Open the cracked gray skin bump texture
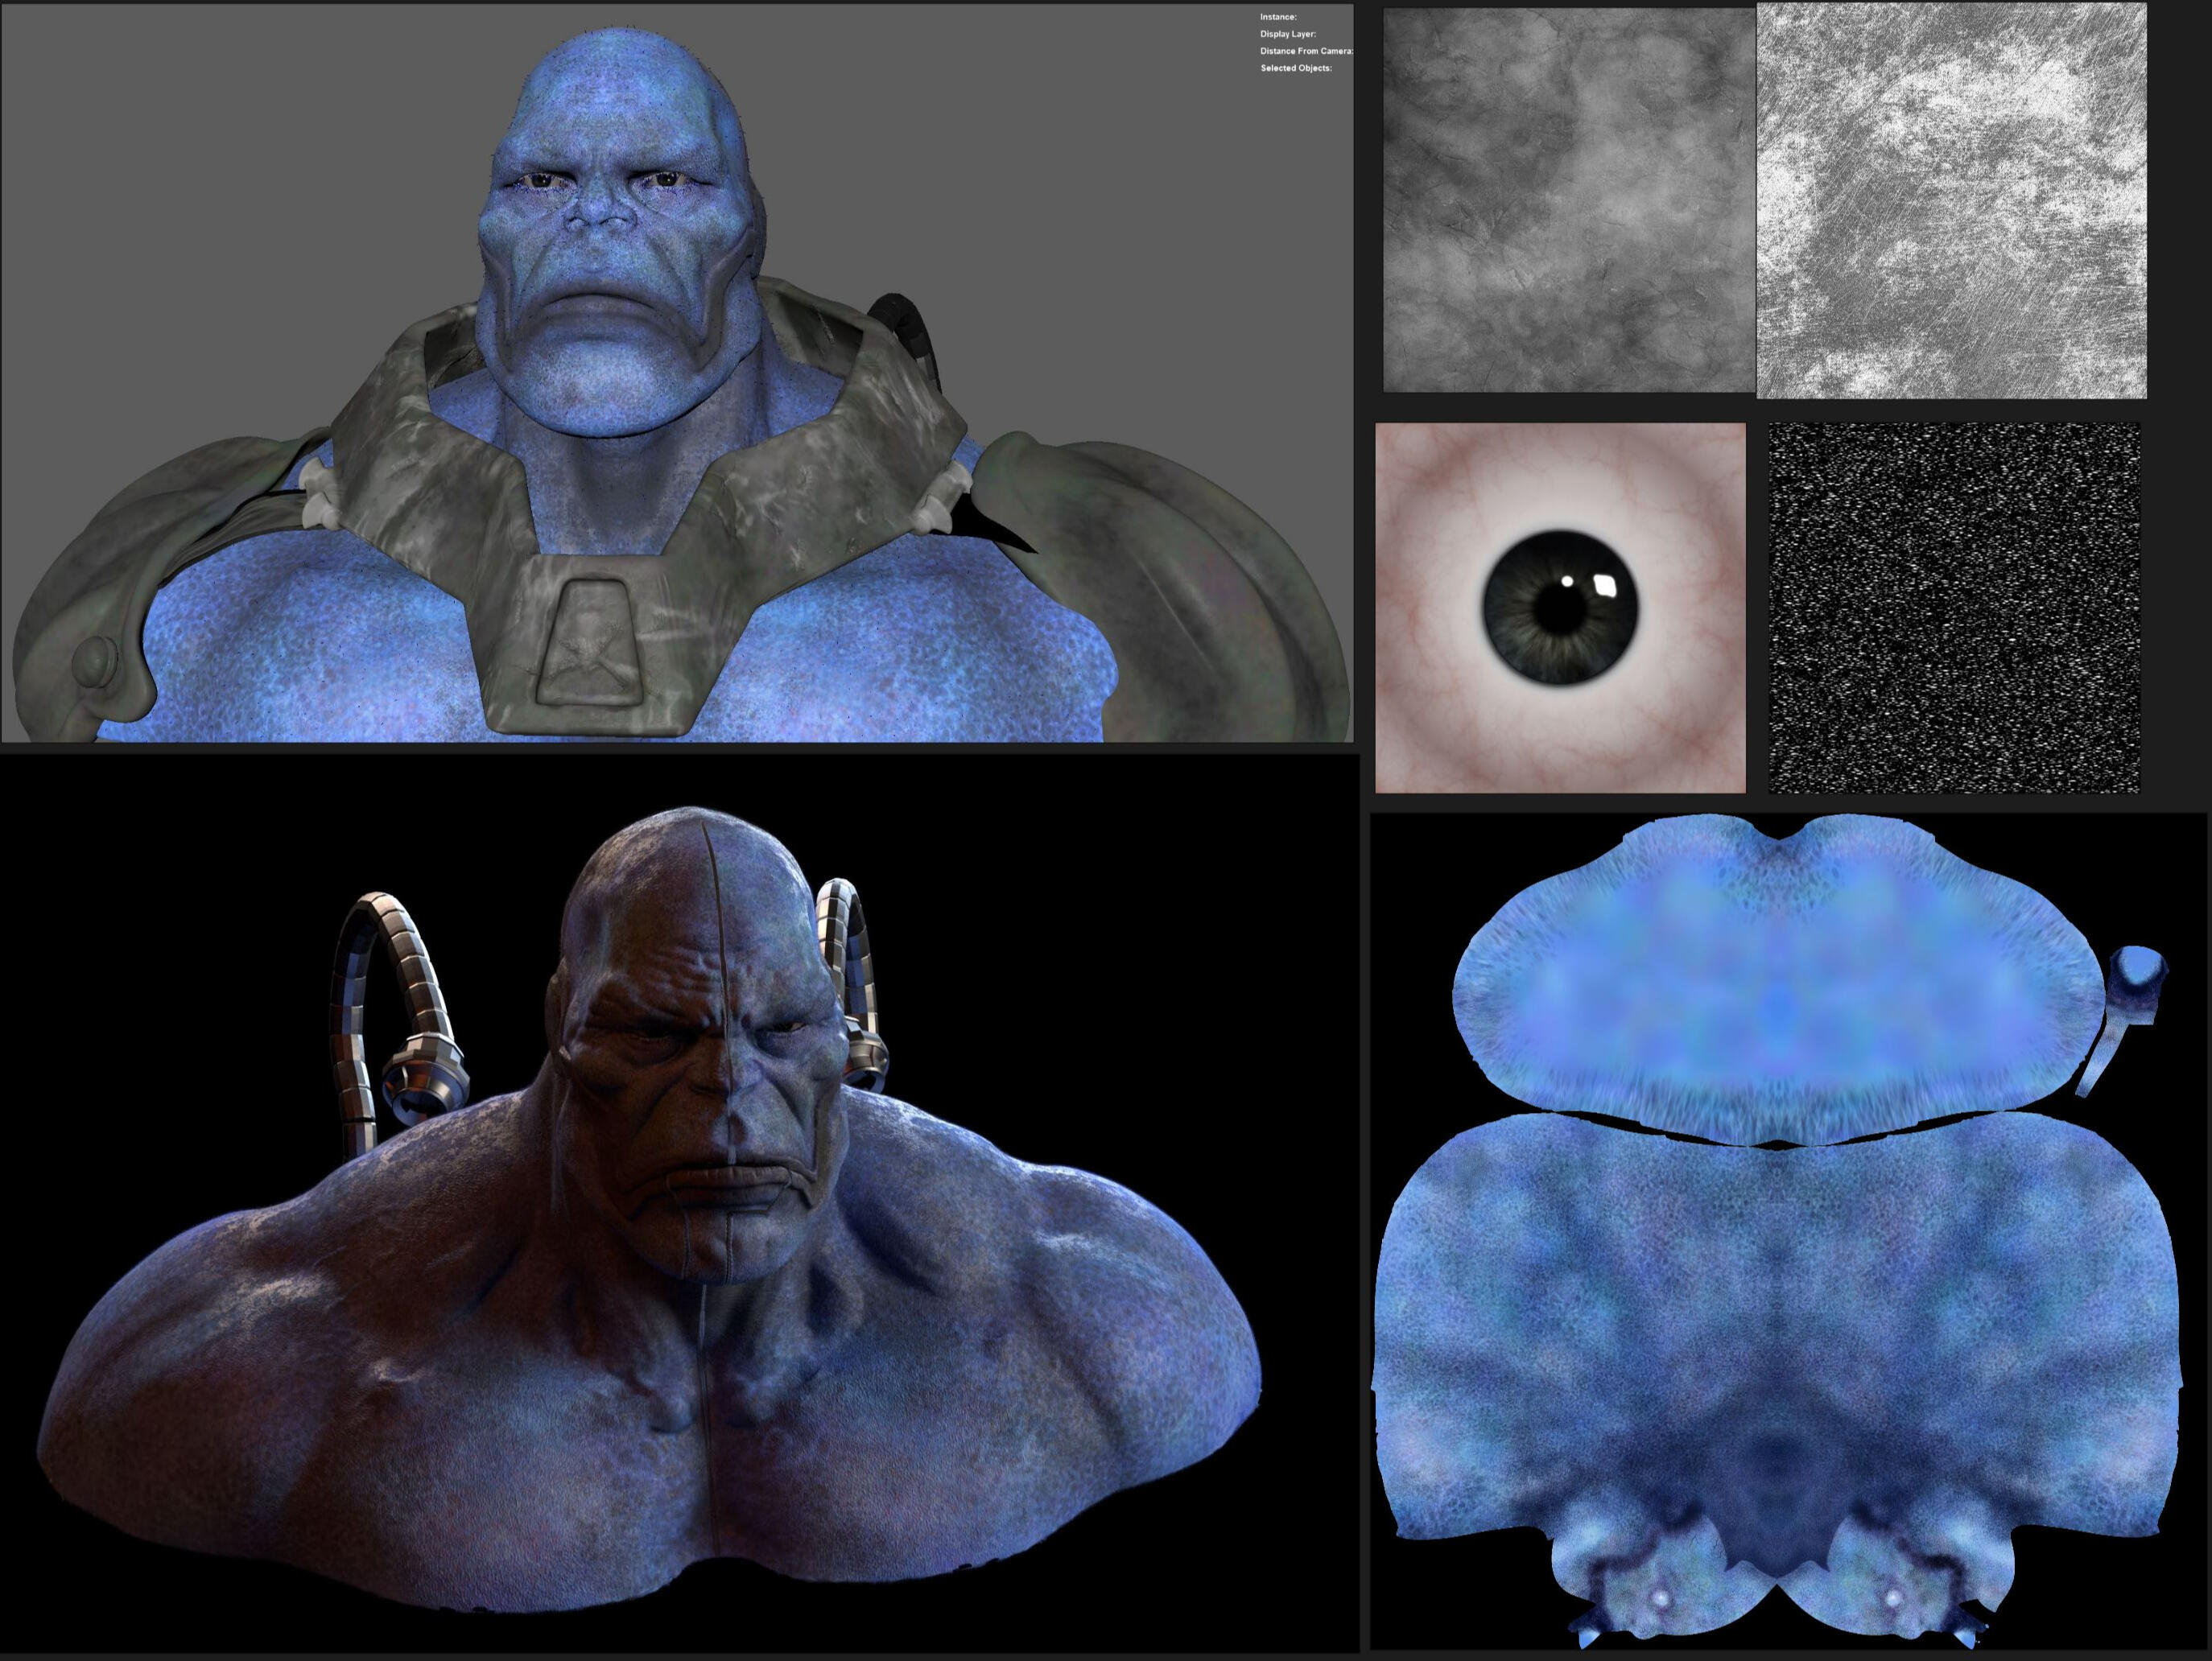 1568,200
